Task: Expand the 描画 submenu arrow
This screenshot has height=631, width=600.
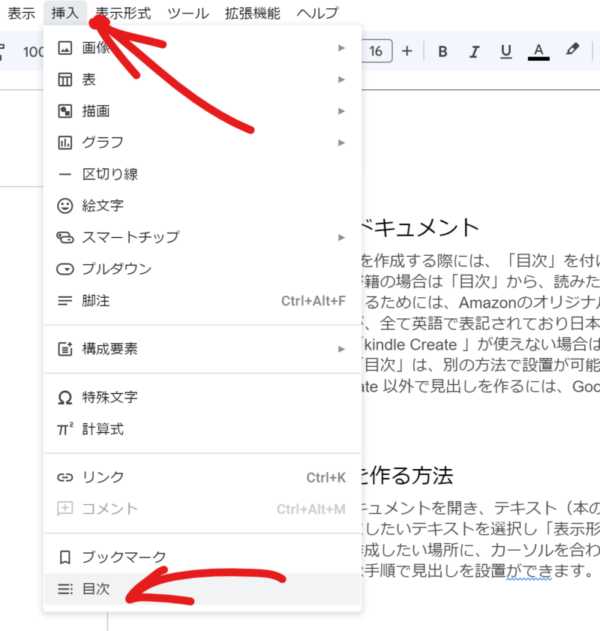Action: 341,111
